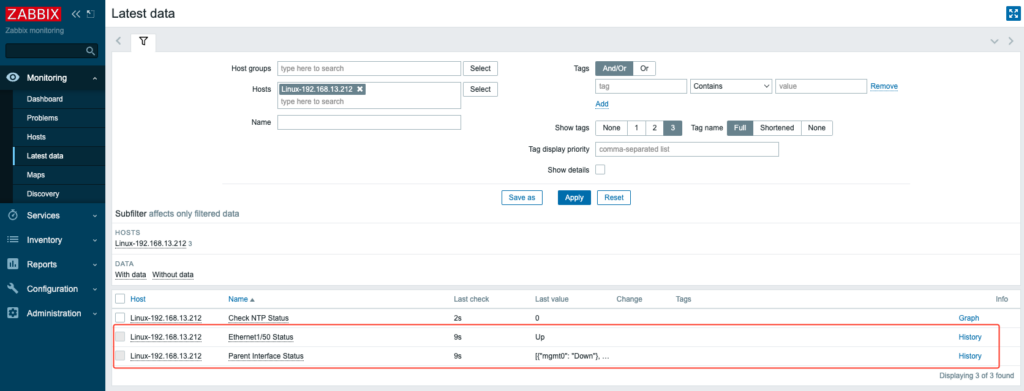This screenshot has width=1024, height=391.
Task: Click the Monitoring eye icon
Action: click(13, 78)
